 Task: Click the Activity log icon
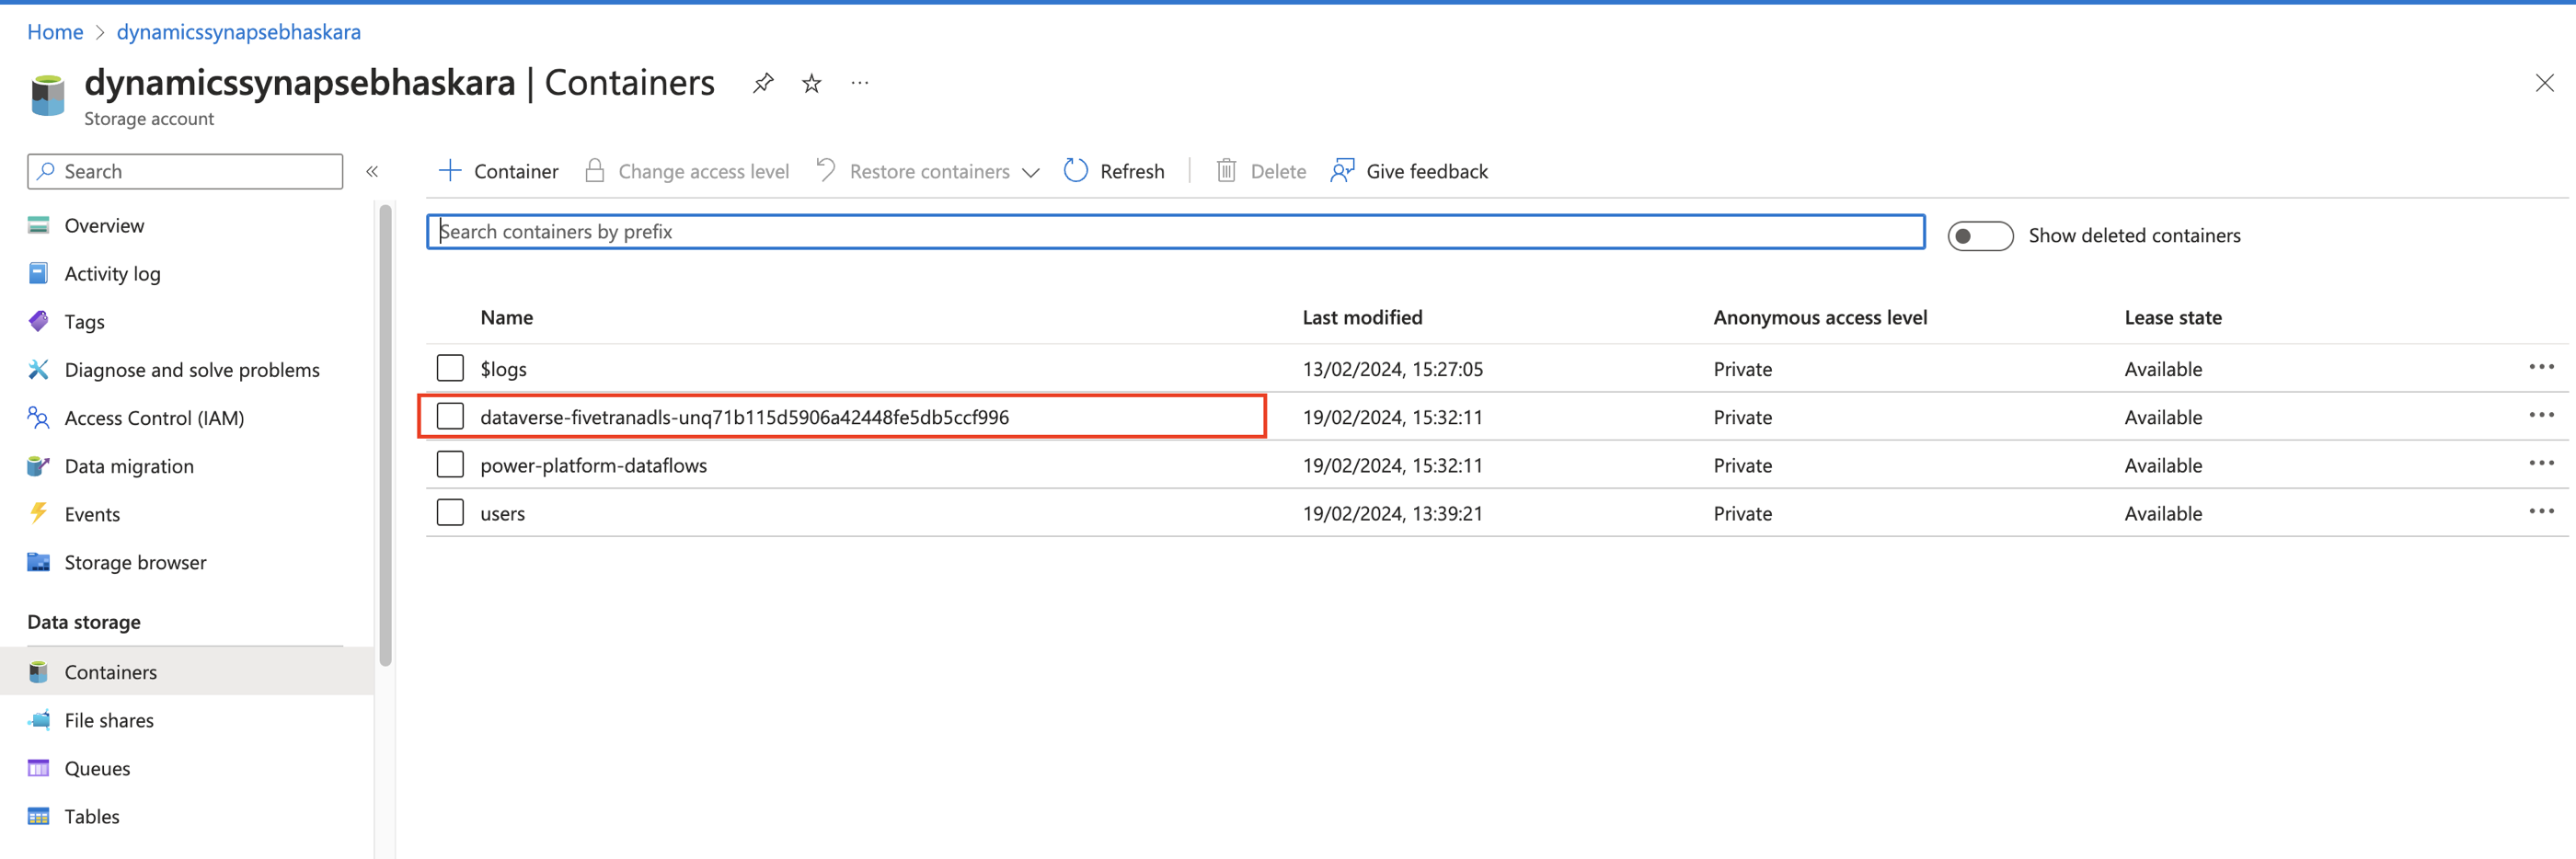point(38,273)
